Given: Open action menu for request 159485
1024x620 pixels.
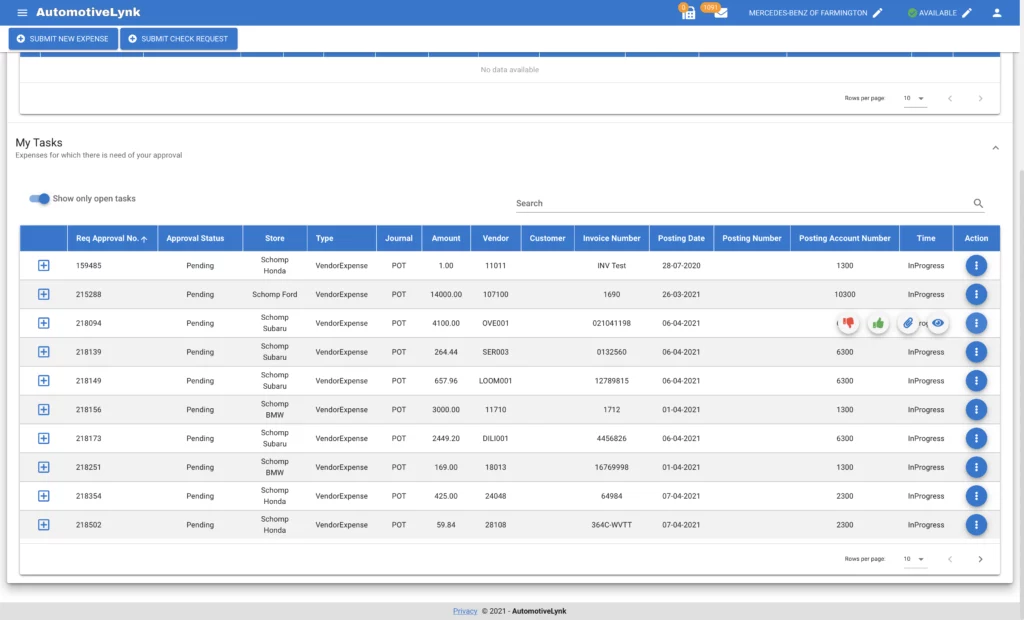Looking at the screenshot, I should coord(976,265).
